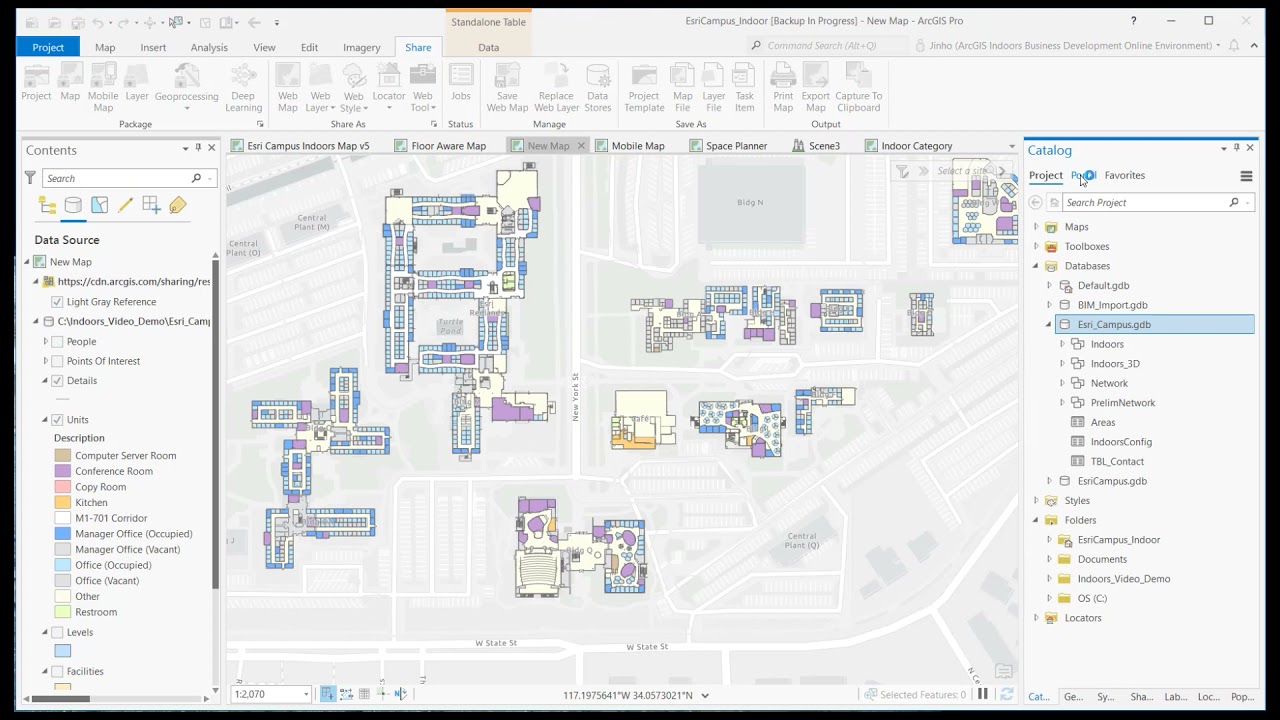Select List By Data Source icon
The width and height of the screenshot is (1280, 720).
pyautogui.click(x=73, y=205)
